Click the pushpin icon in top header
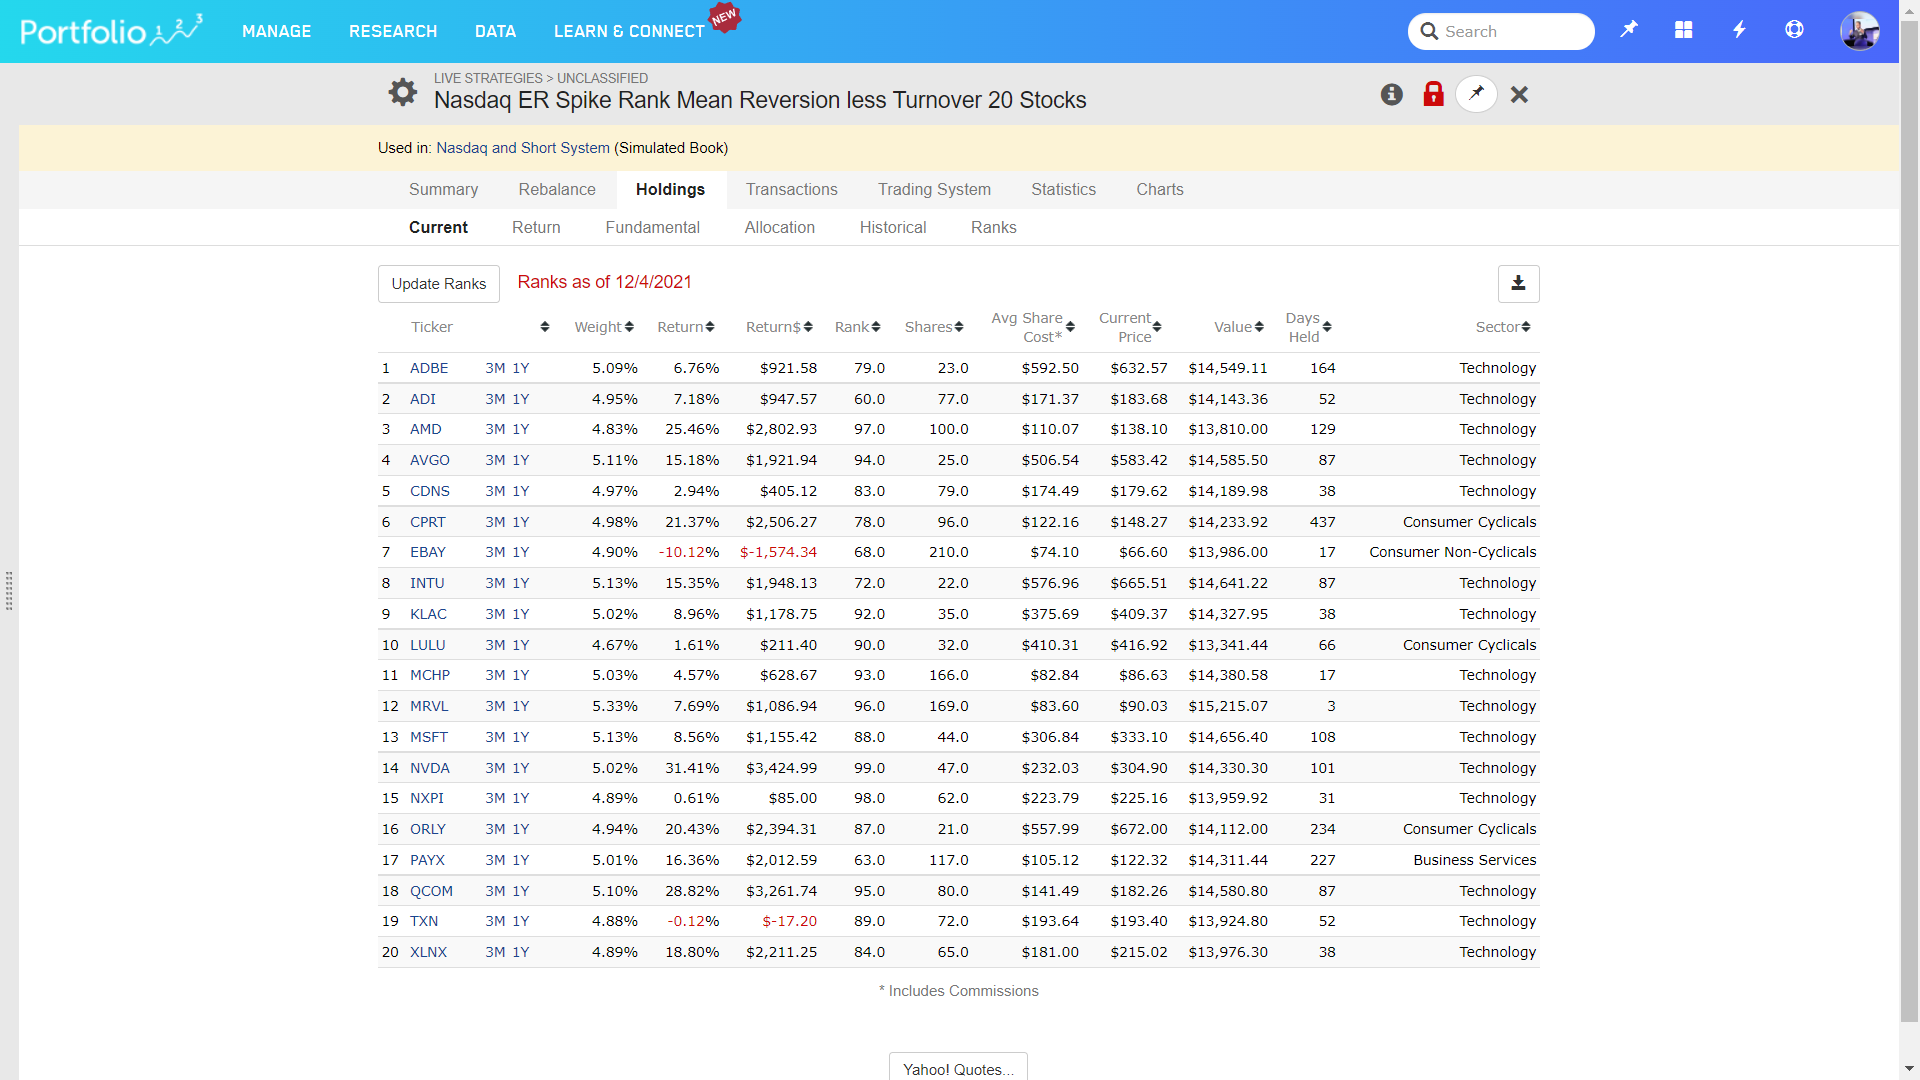This screenshot has height=1080, width=1920. click(1629, 31)
